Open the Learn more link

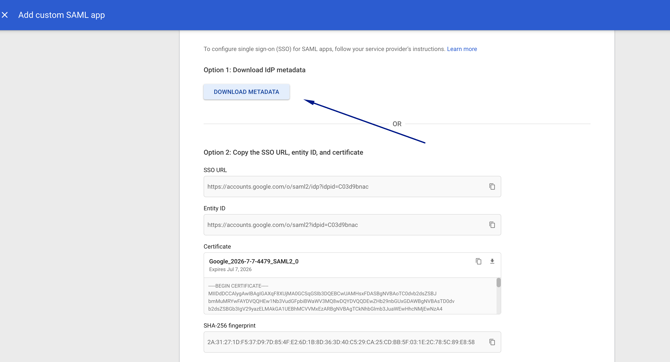click(462, 49)
